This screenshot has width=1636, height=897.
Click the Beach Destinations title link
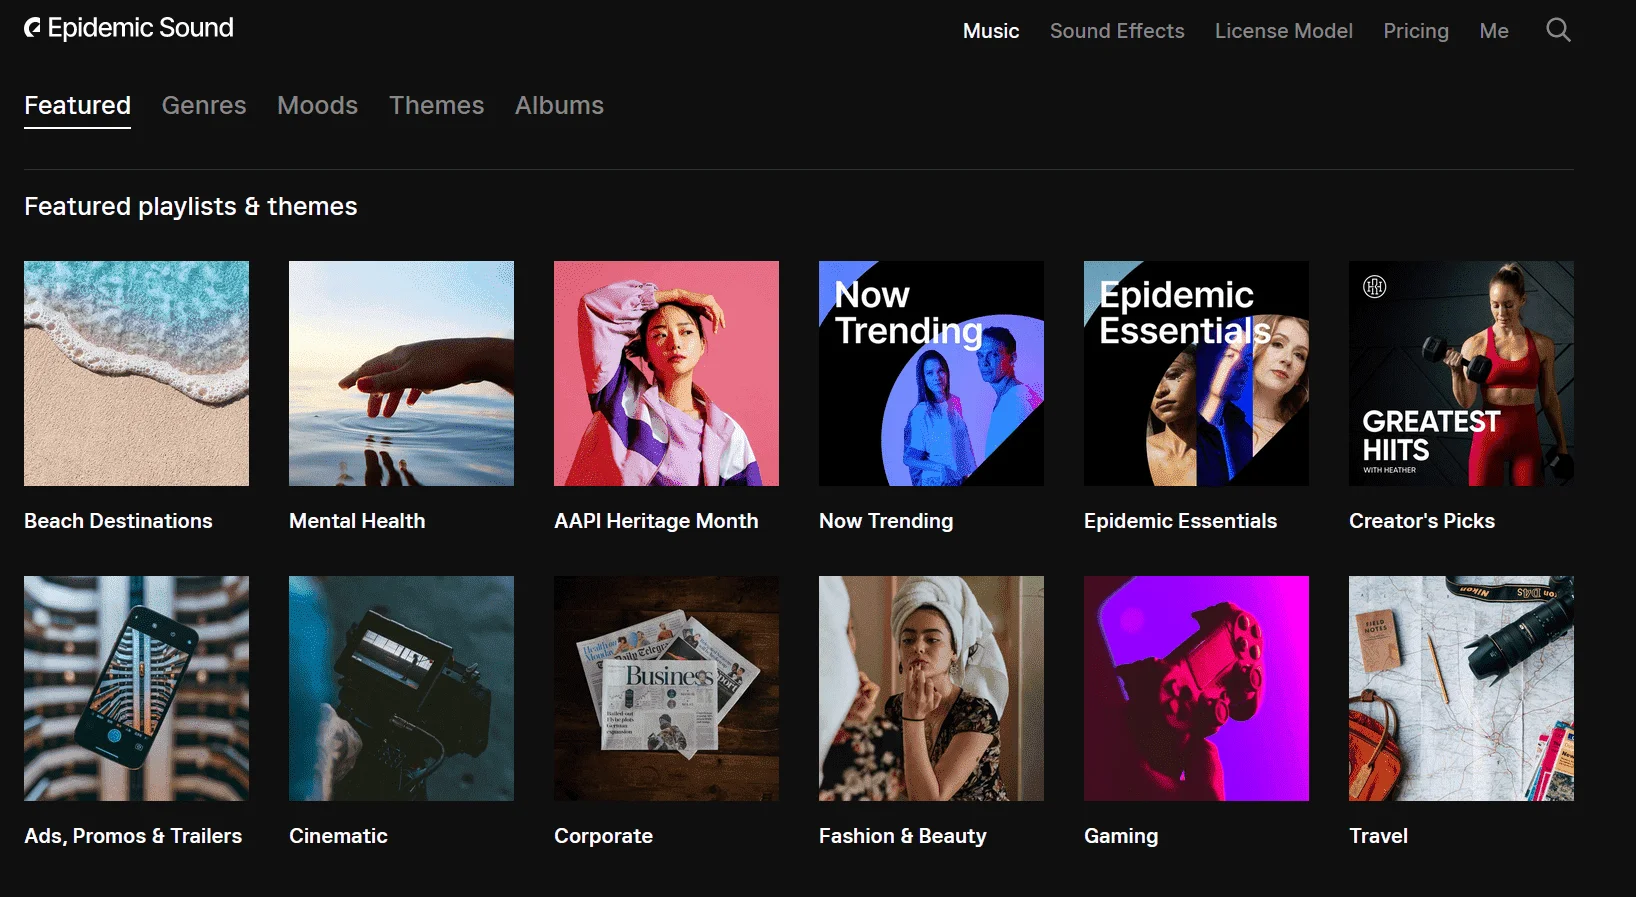click(118, 521)
